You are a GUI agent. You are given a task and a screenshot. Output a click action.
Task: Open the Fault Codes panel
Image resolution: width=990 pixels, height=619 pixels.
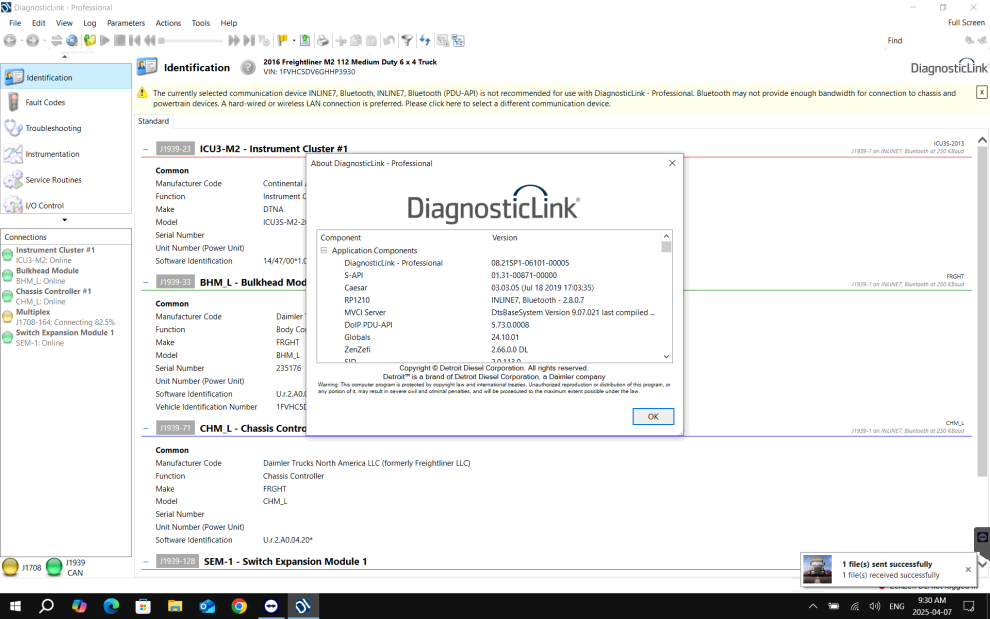[x=45, y=102]
